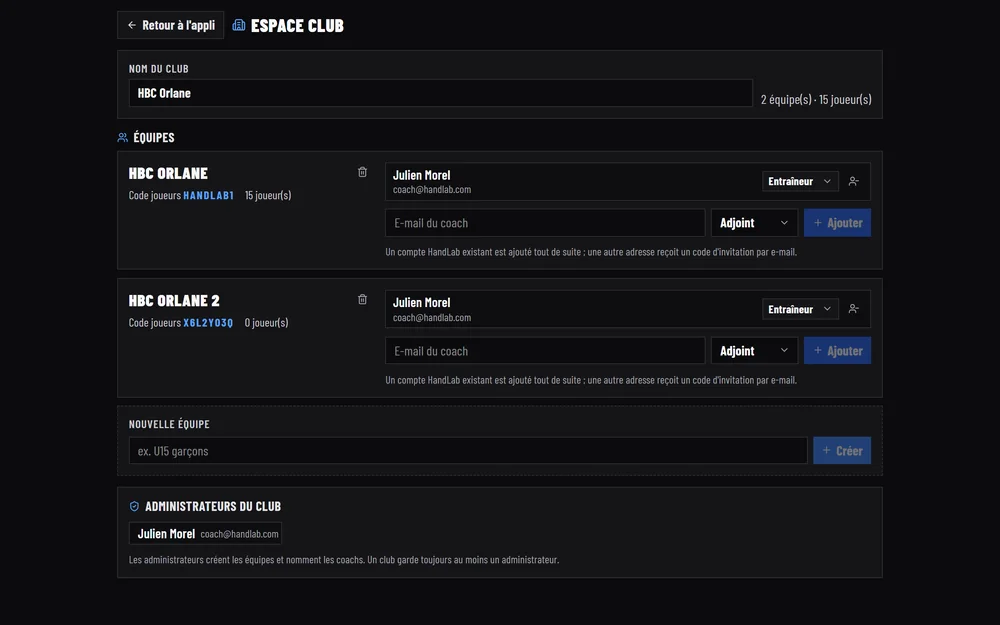Screen dimensions: 1000x625
Task: Open the Adjoint dropdown for HBC ORLANE
Action: (x=754, y=223)
